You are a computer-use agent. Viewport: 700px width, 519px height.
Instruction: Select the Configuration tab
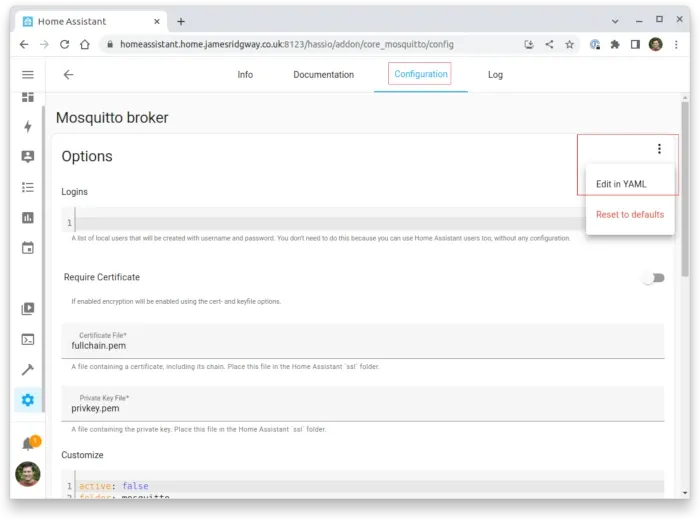coord(421,74)
